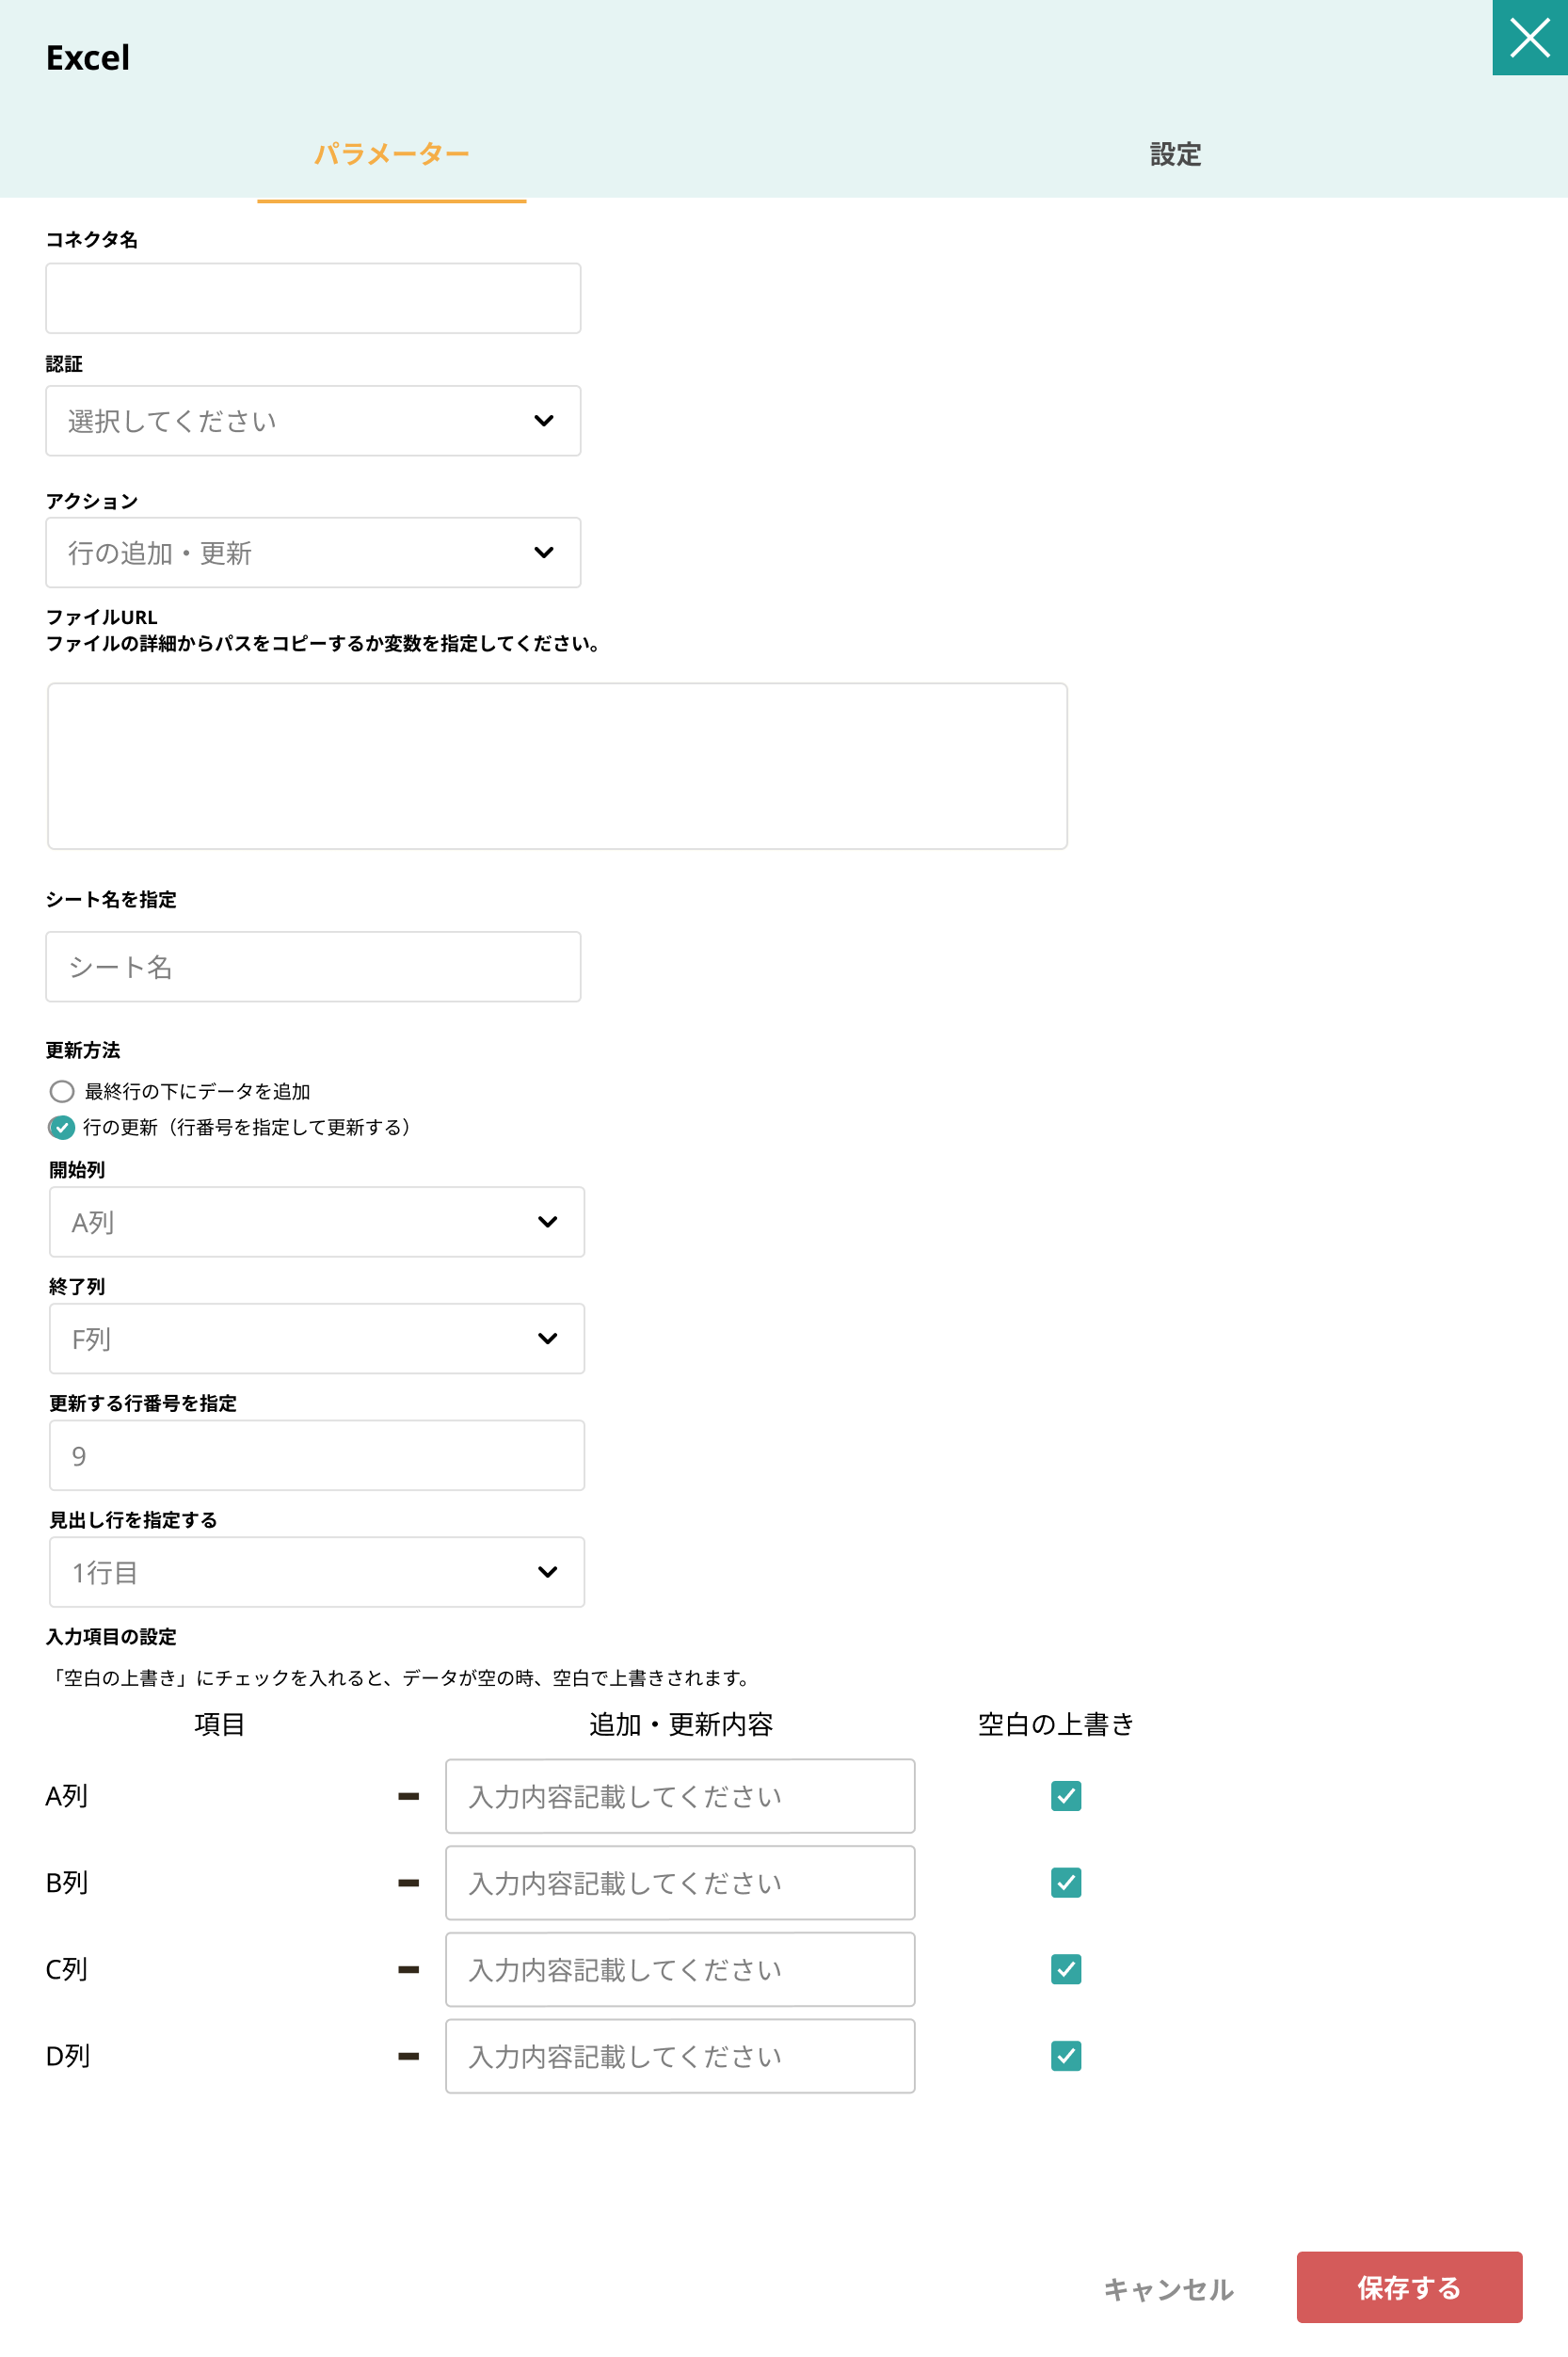The image size is (1568, 2357).
Task: Click the コネクタ名 input field
Action: coord(313,298)
